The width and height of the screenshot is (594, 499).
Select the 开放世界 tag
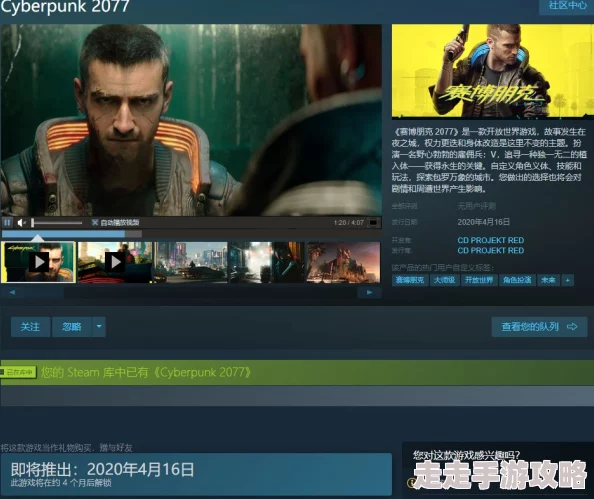tap(479, 280)
